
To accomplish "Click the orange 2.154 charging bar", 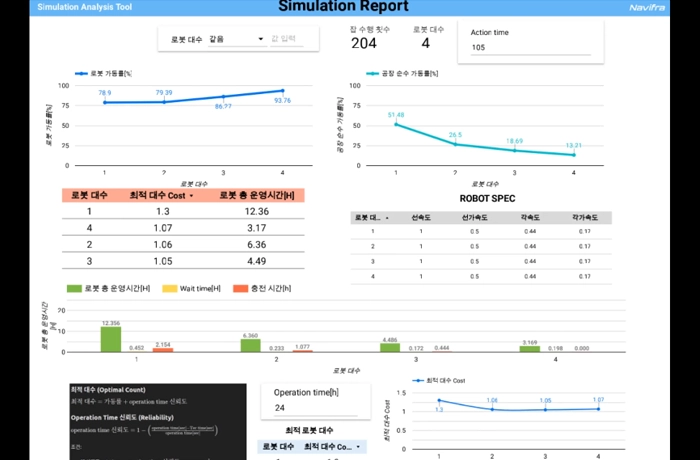I will click(163, 350).
